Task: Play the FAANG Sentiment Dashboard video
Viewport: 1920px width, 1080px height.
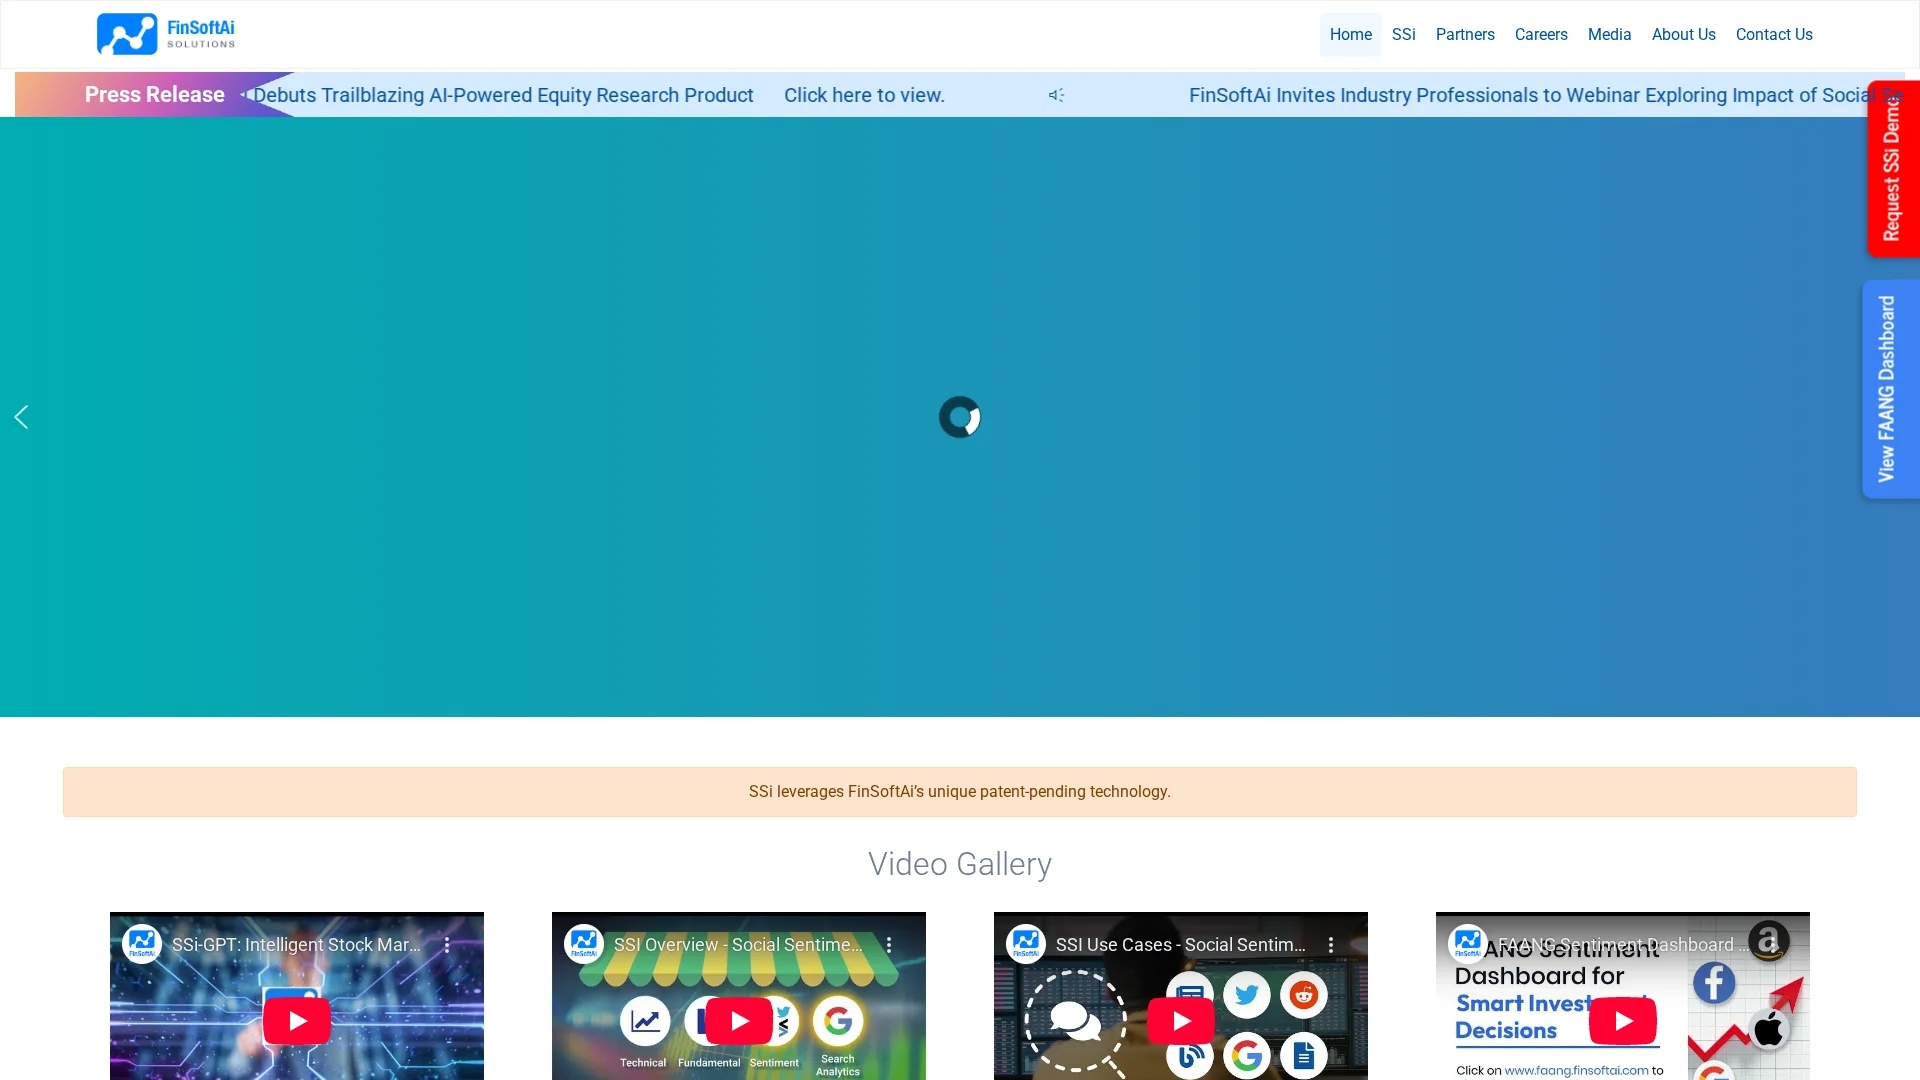Action: pos(1623,1021)
